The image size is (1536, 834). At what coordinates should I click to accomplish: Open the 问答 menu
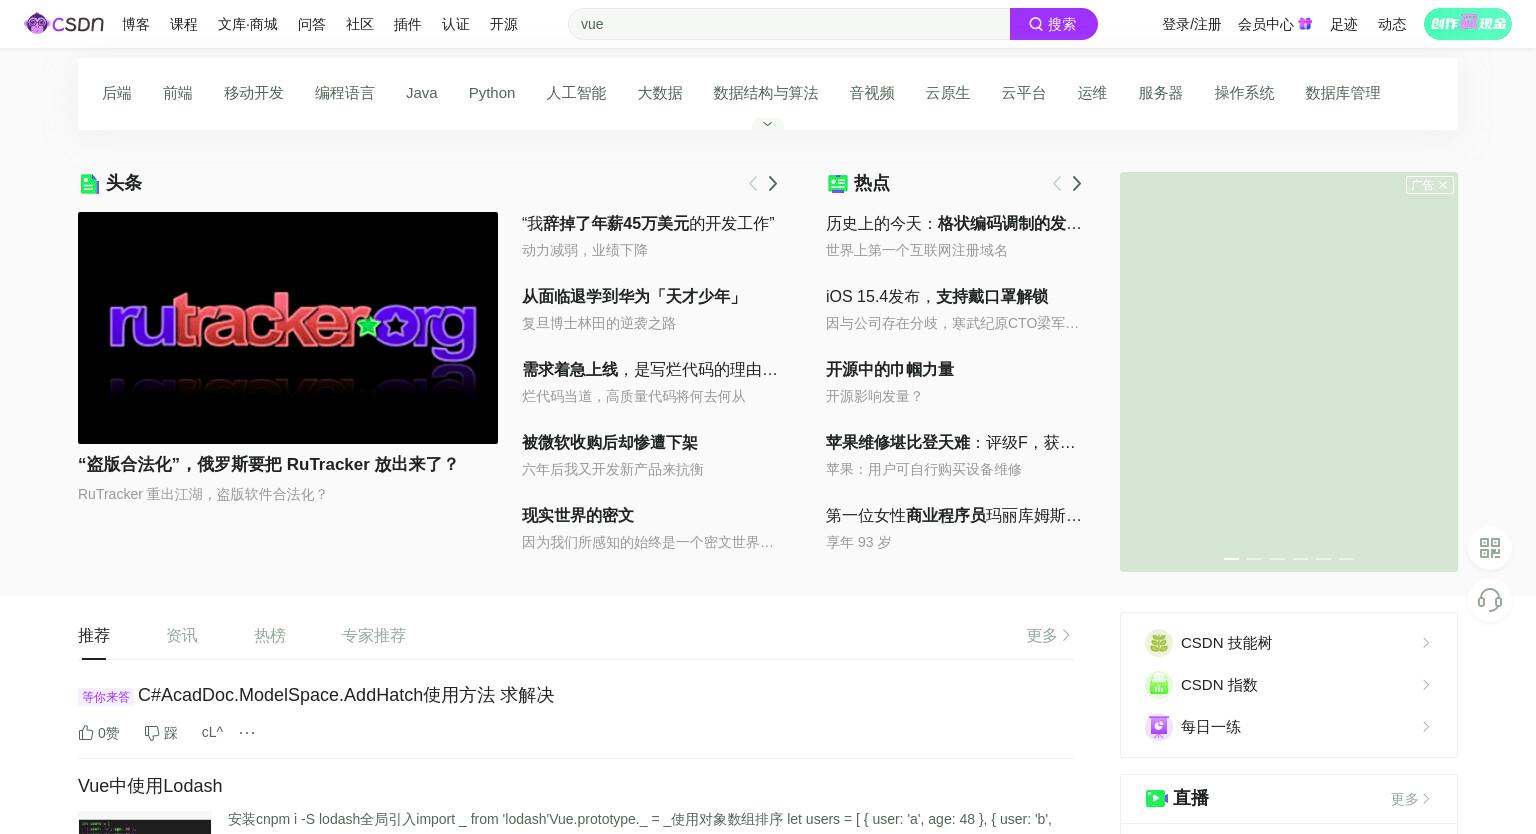pyautogui.click(x=312, y=24)
